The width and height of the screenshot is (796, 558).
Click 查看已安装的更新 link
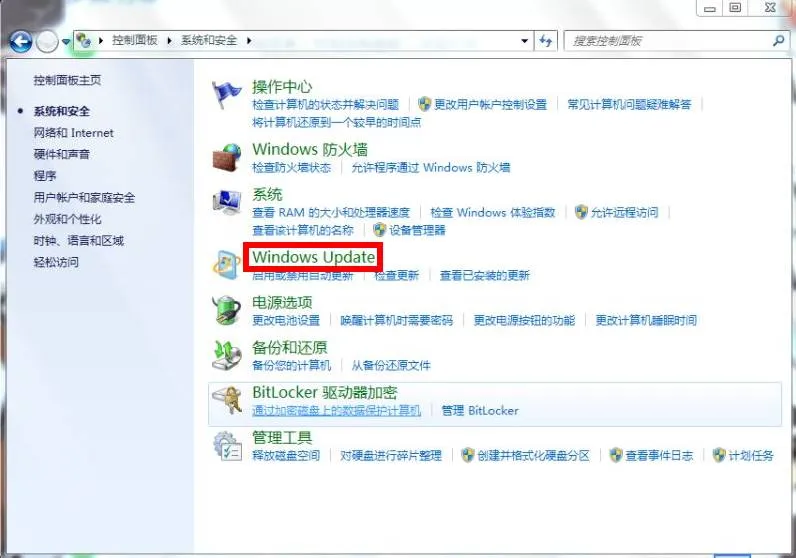(484, 276)
